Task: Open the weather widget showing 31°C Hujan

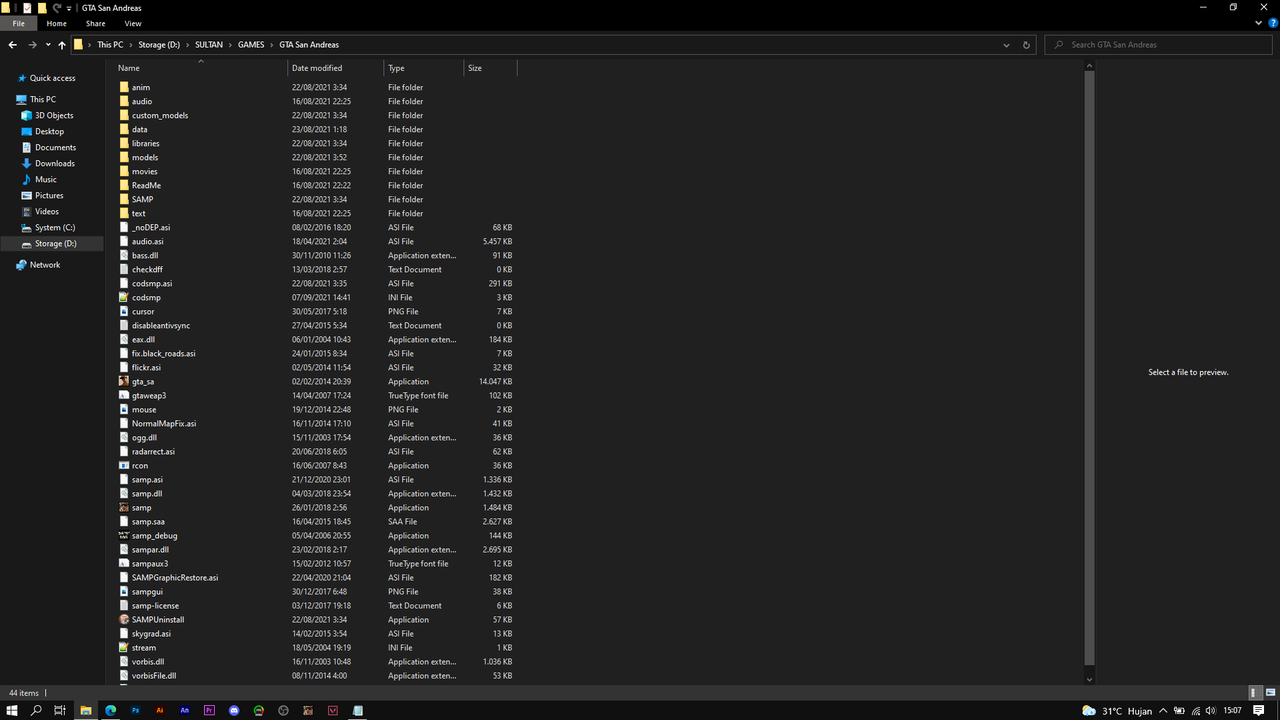Action: click(1115, 710)
